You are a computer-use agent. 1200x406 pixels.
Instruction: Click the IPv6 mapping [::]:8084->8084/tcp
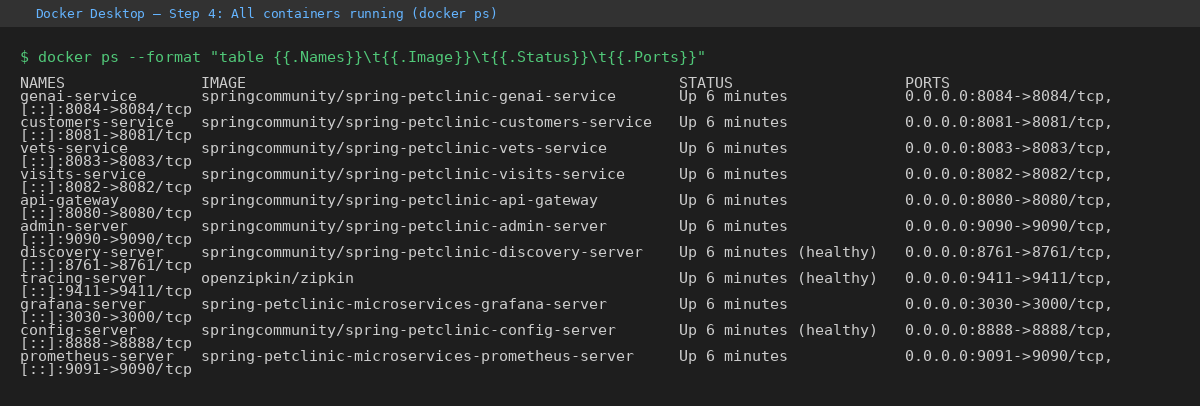tap(106, 109)
